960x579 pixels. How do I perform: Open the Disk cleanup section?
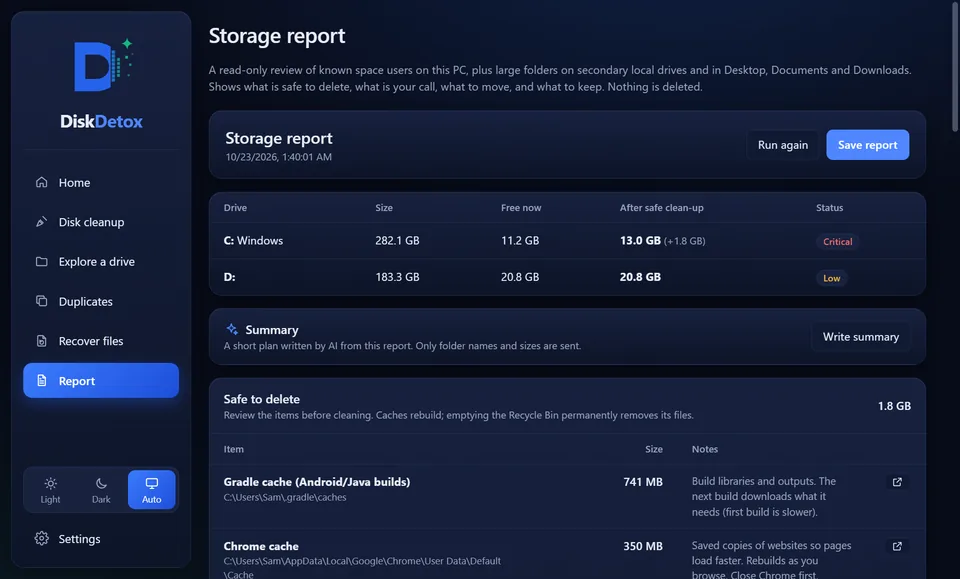pyautogui.click(x=101, y=222)
